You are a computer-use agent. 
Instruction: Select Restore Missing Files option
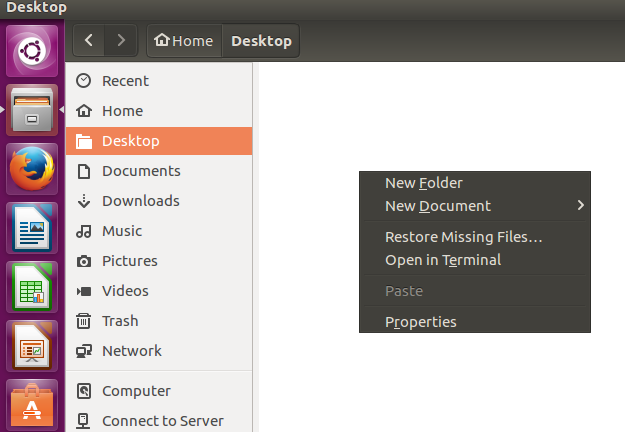tap(463, 237)
